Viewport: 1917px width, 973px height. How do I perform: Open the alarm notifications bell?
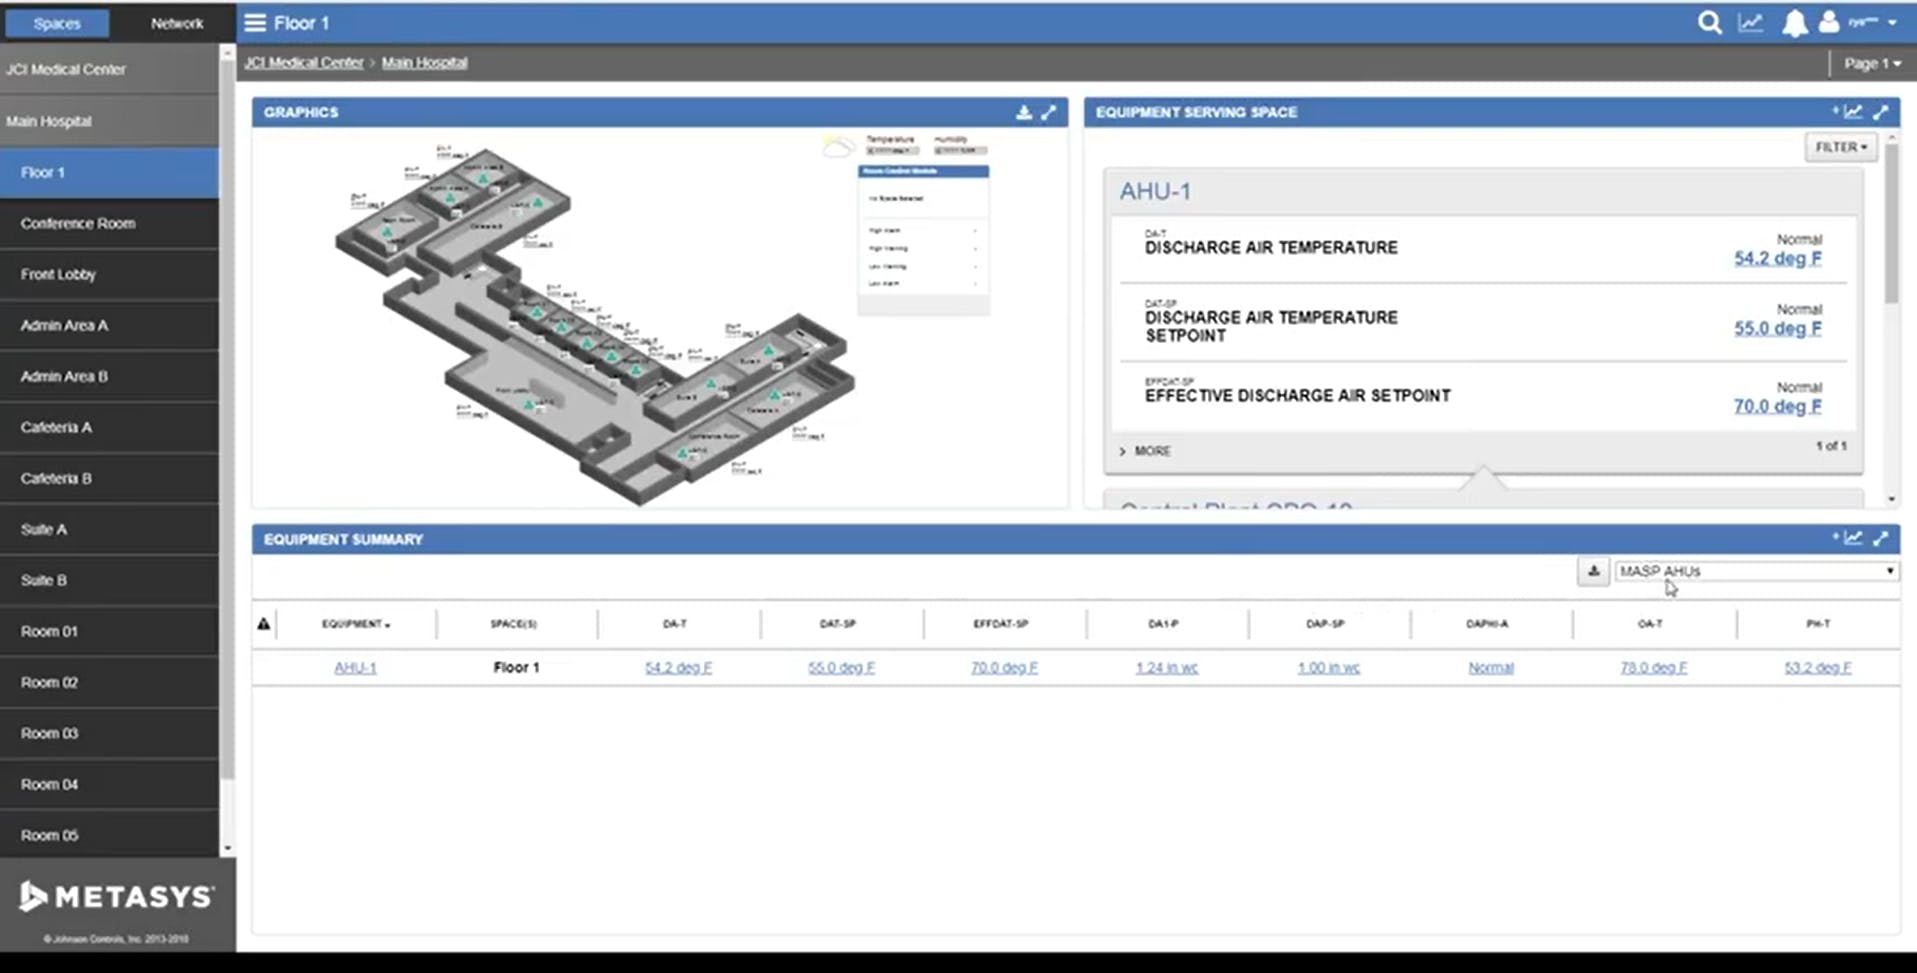pos(1795,23)
